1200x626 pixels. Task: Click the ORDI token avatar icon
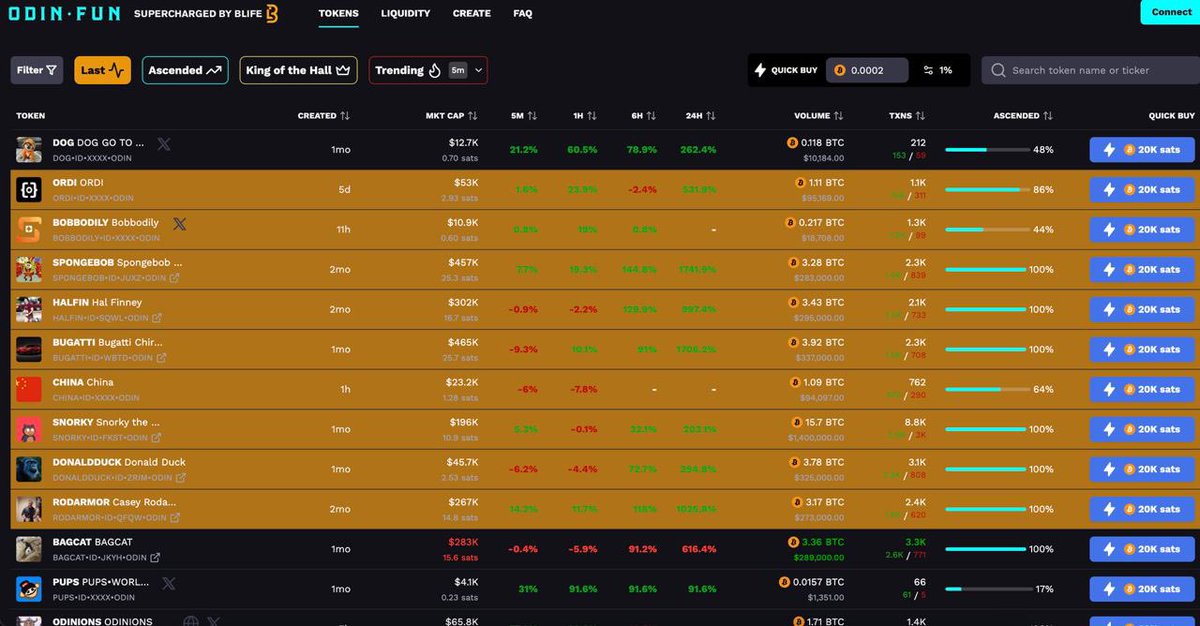[28, 190]
